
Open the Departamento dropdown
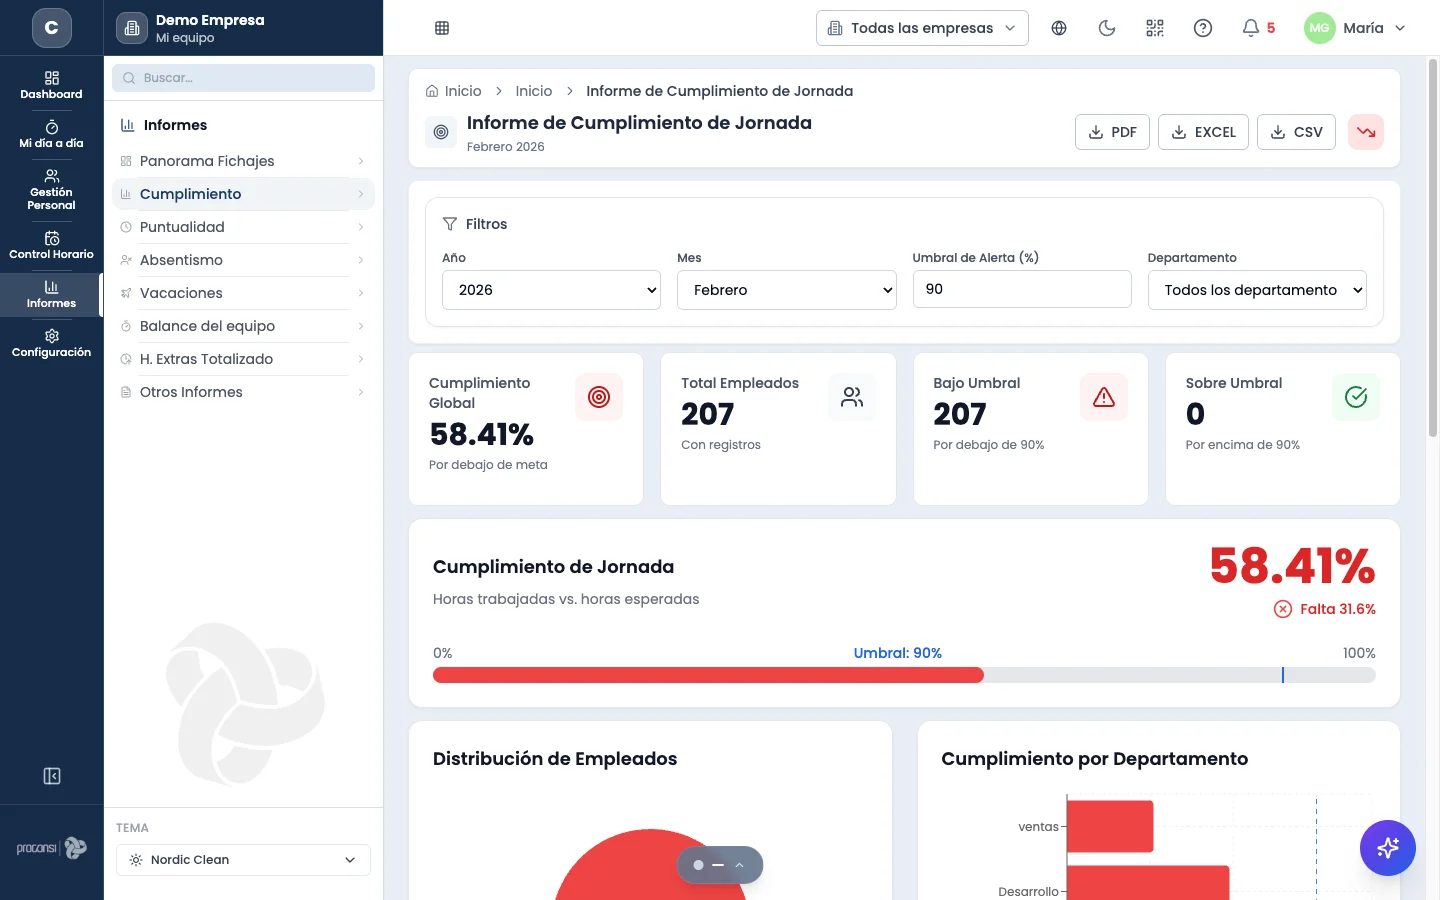tap(1257, 290)
